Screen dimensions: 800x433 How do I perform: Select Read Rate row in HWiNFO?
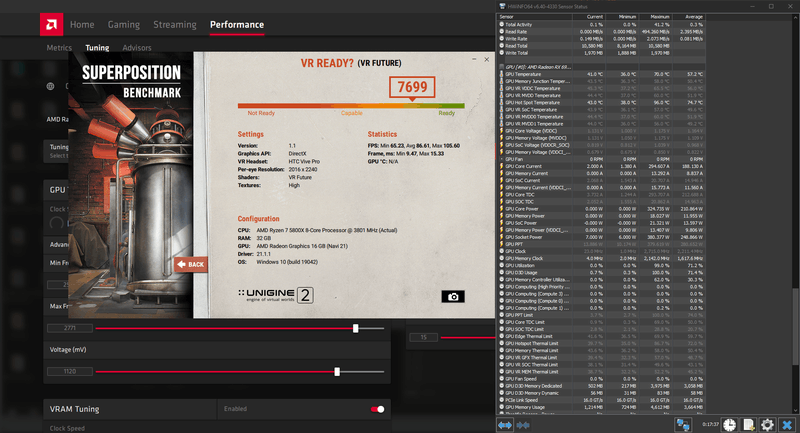(602, 32)
